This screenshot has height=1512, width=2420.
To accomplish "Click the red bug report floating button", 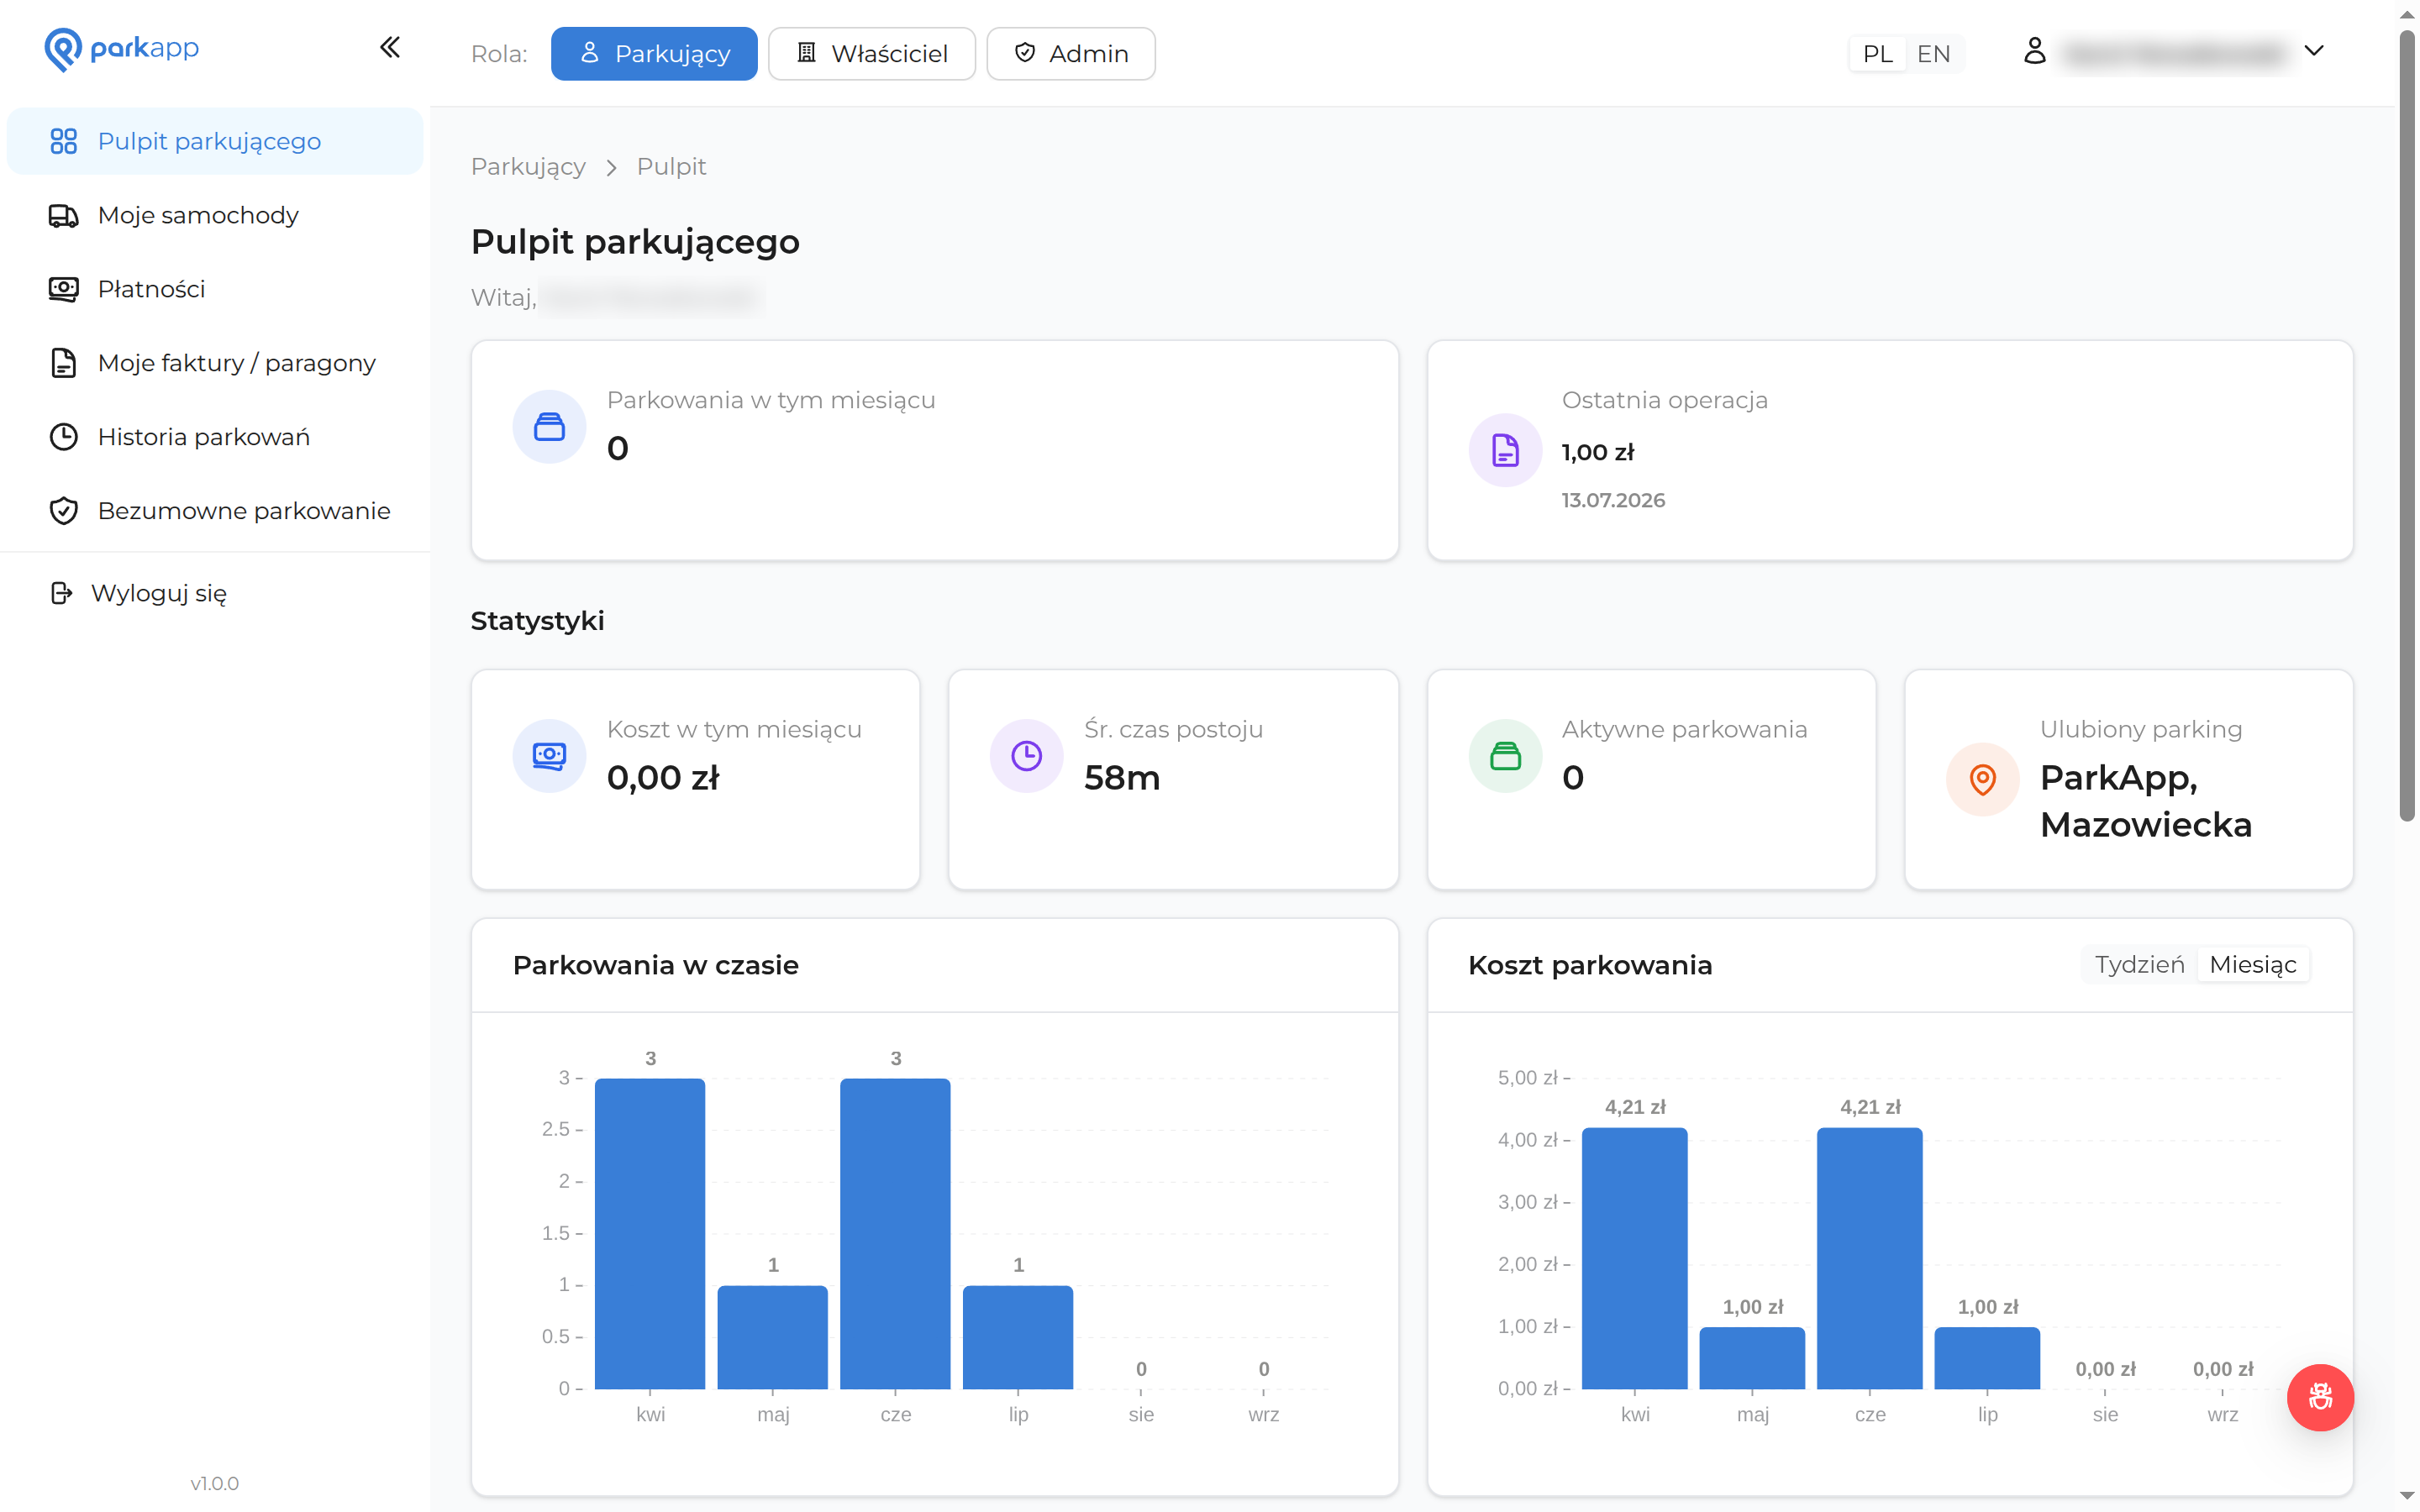I will coord(2320,1397).
